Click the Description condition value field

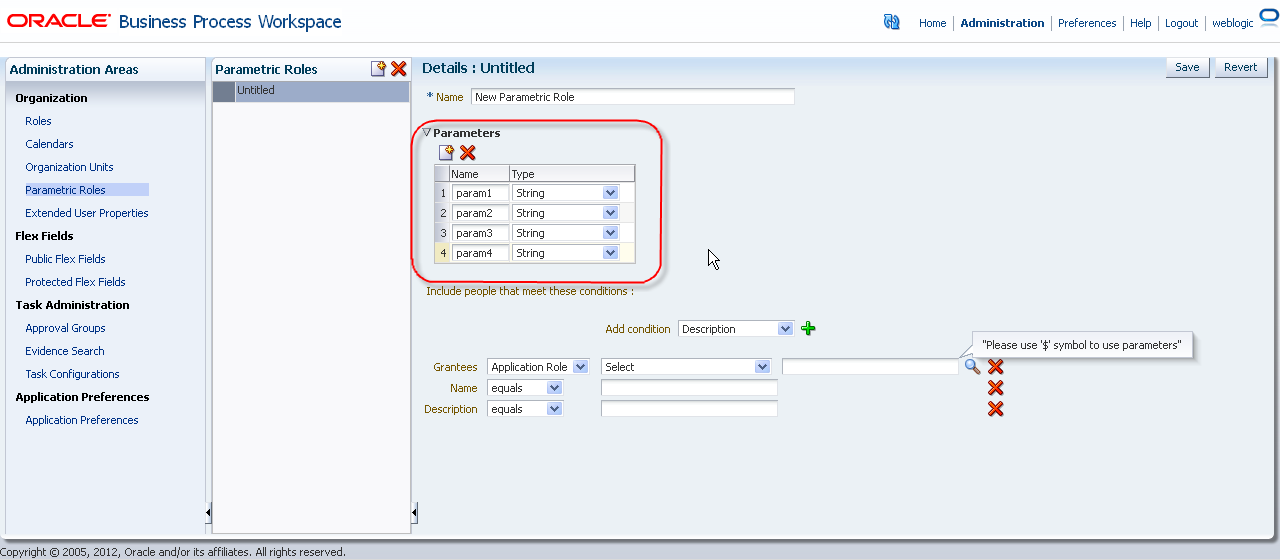pos(689,409)
